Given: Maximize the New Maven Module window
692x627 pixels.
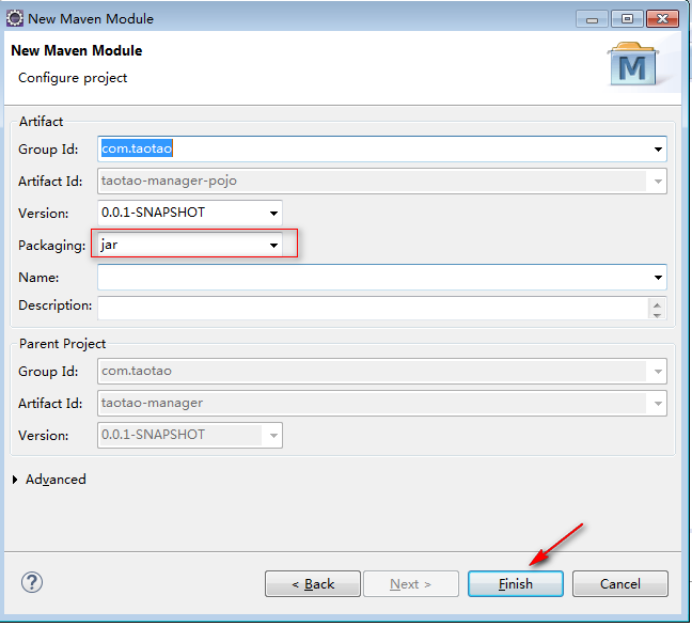Looking at the screenshot, I should pyautogui.click(x=627, y=19).
